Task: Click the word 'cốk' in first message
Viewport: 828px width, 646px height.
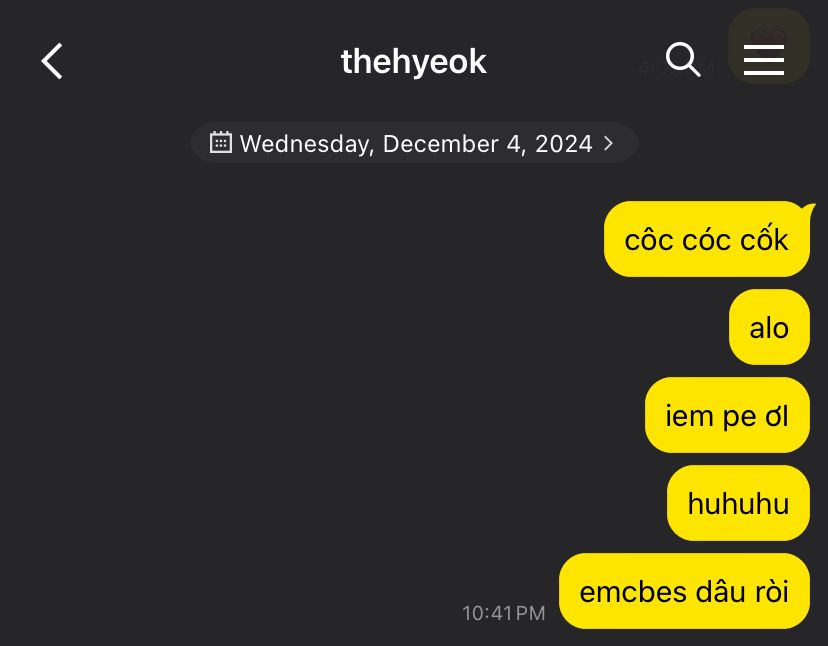Action: 764,239
